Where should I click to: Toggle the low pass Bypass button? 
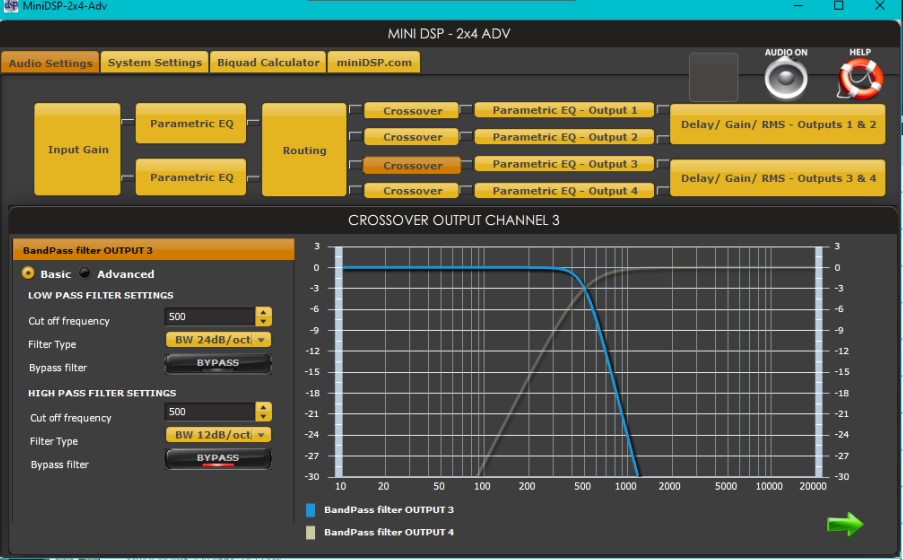coord(218,364)
